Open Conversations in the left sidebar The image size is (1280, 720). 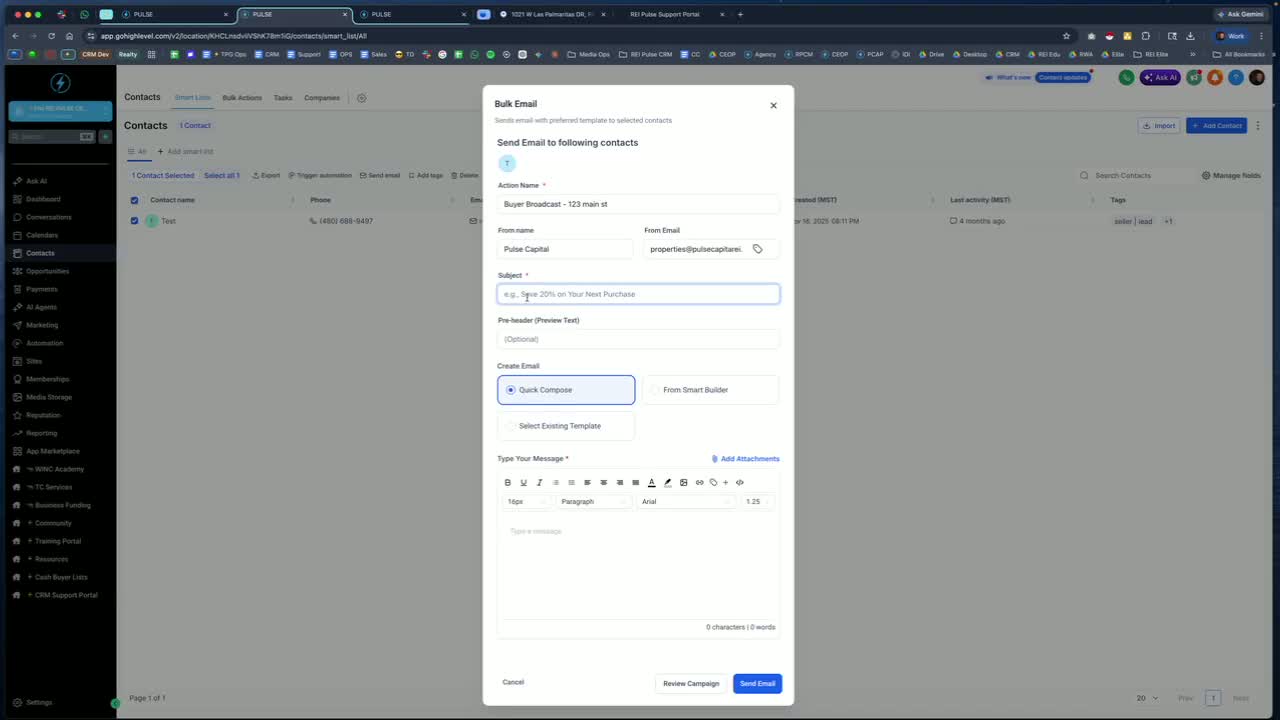coord(48,217)
